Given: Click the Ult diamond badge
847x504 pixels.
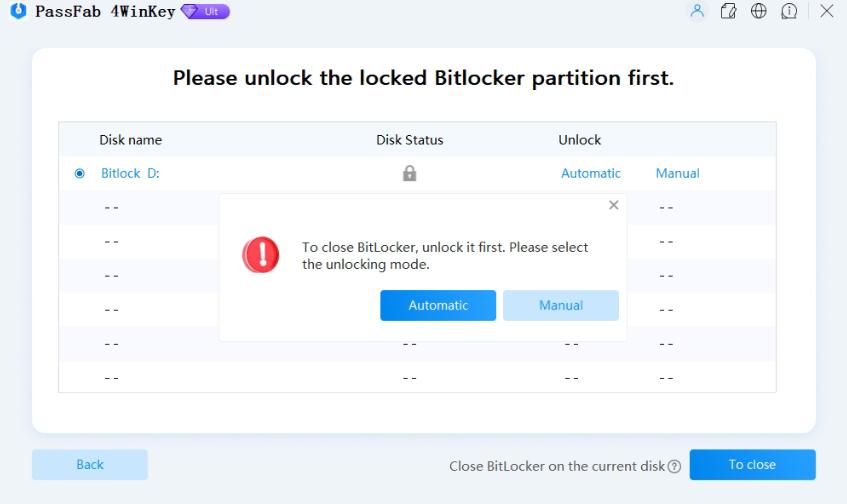Looking at the screenshot, I should click(205, 11).
